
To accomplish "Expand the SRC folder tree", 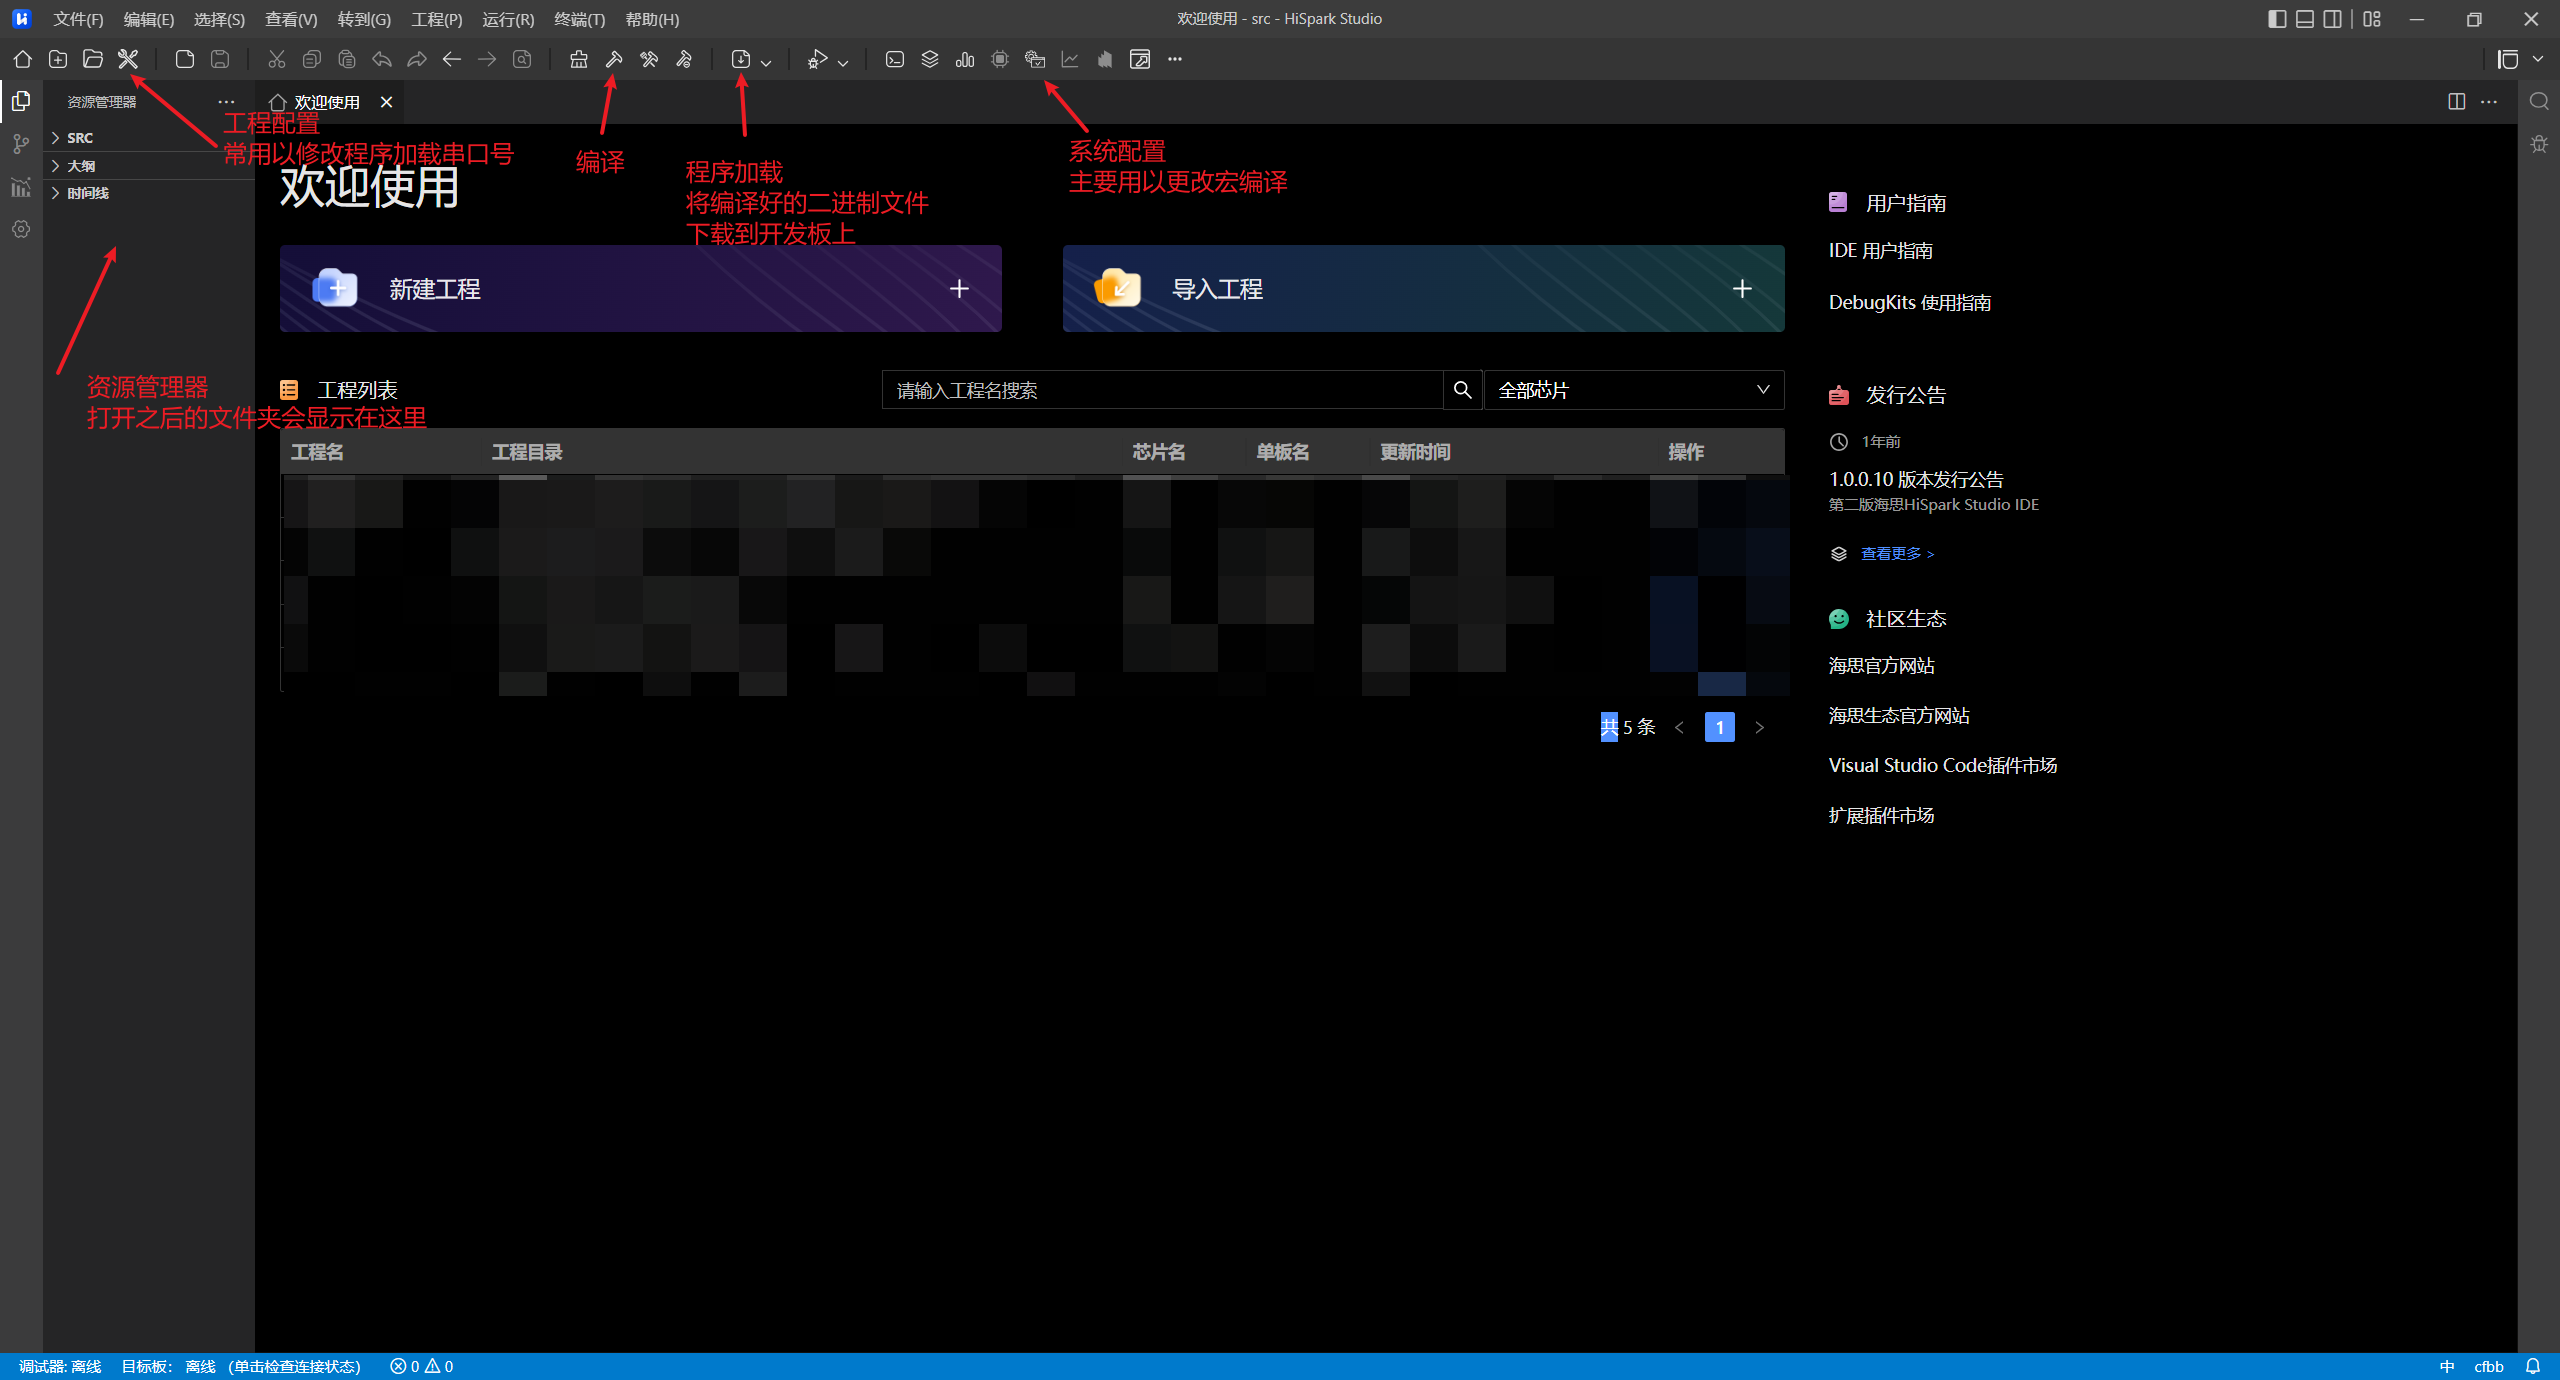I will [x=79, y=138].
